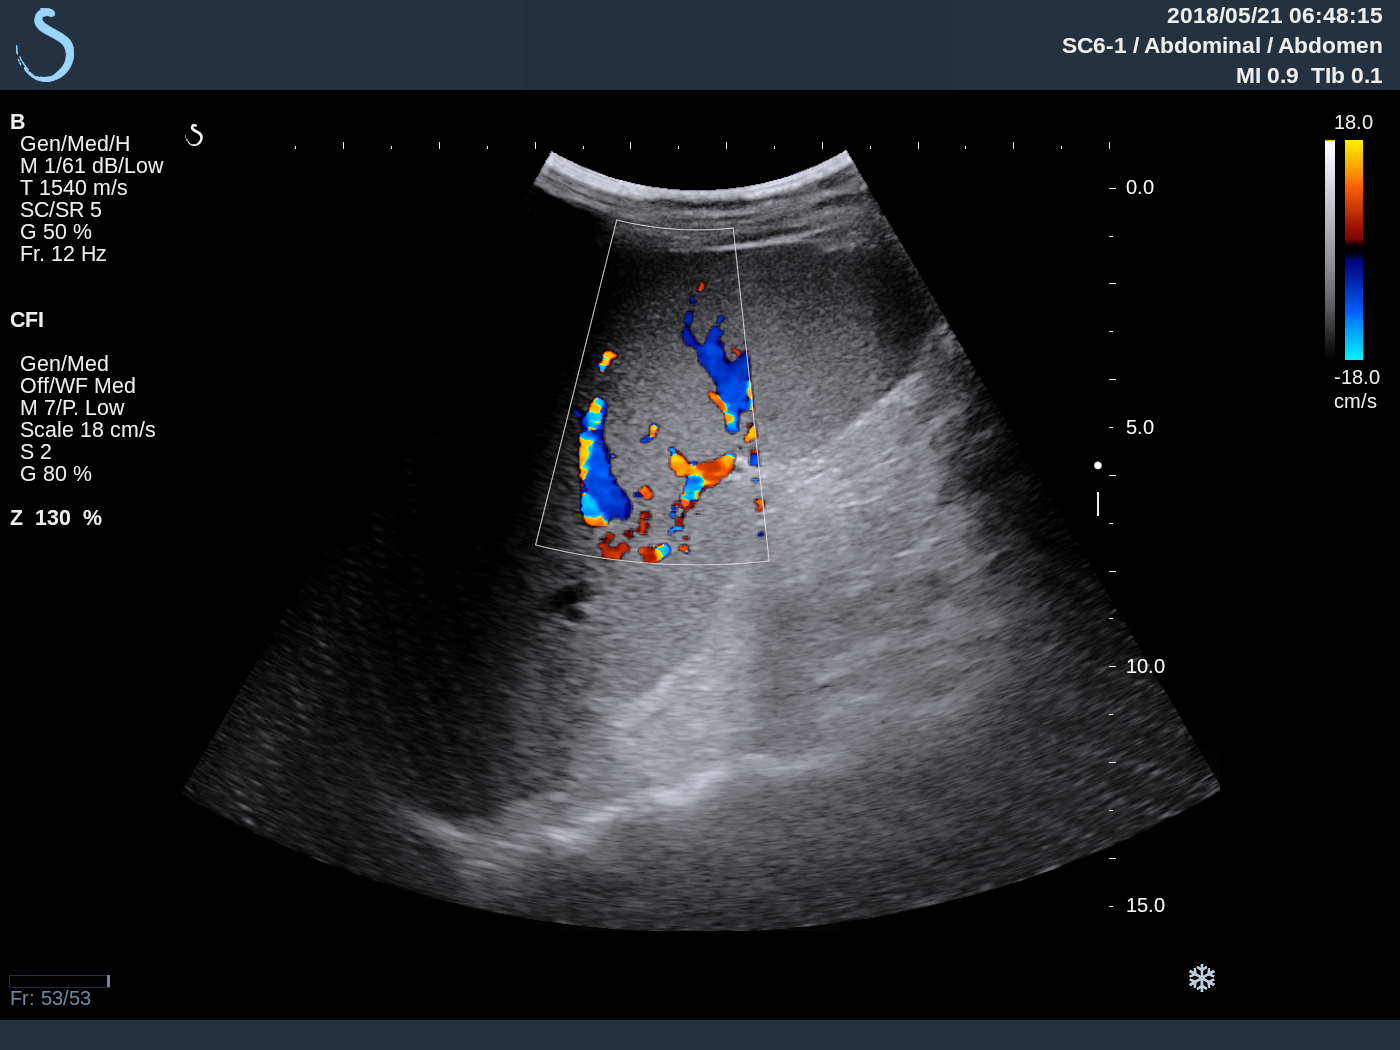Viewport: 1400px width, 1050px height.
Task: Select the color Doppler velocity scale bar
Action: coord(1356,250)
